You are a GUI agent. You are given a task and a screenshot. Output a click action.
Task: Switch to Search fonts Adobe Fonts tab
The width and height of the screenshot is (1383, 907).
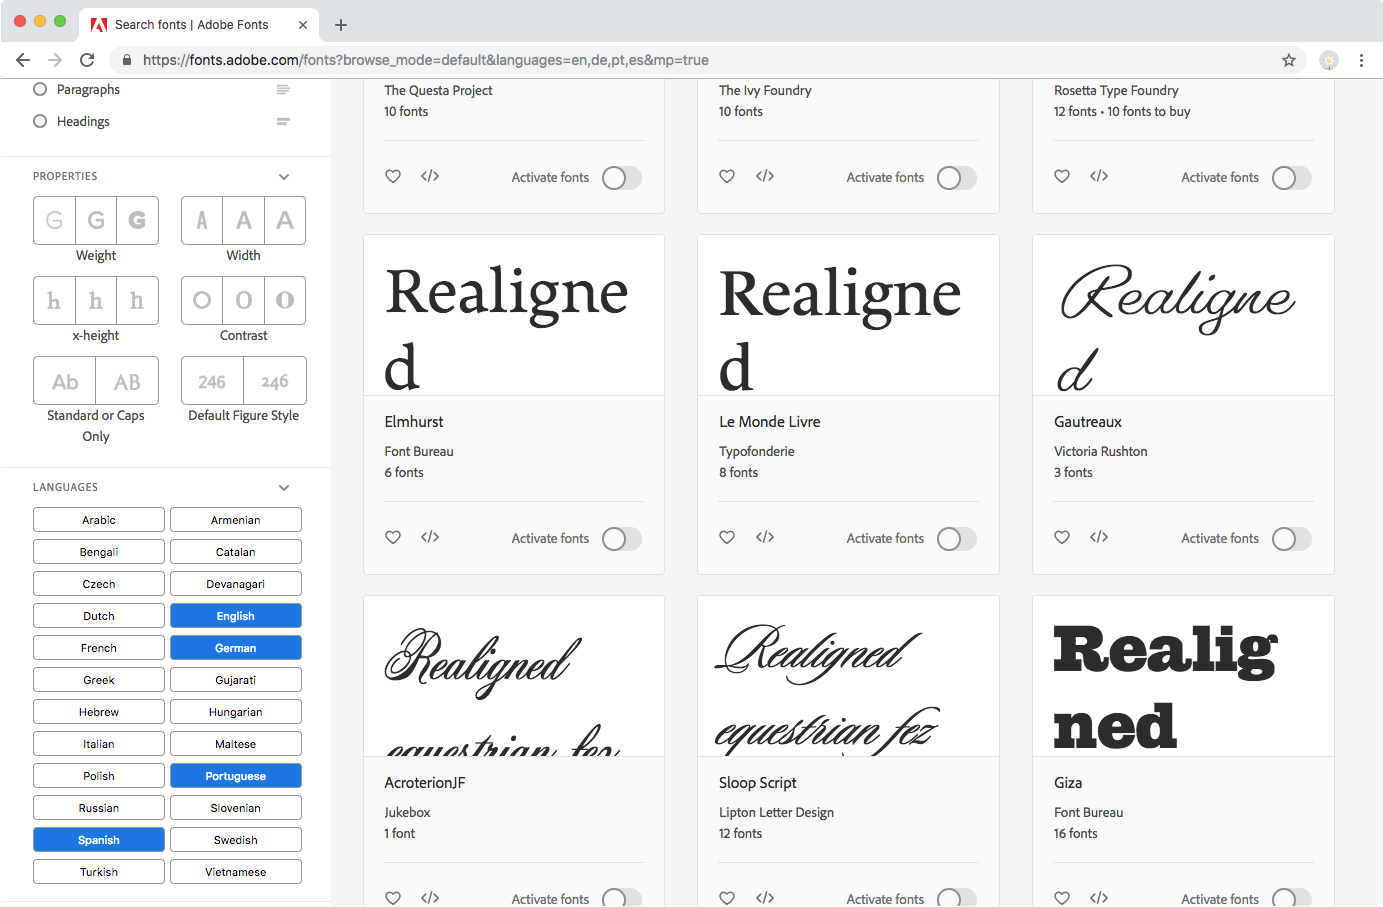point(199,24)
